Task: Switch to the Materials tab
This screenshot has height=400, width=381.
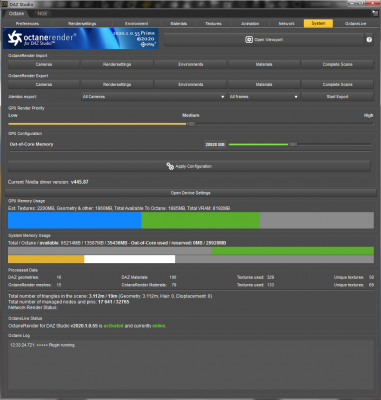Action: [179, 24]
